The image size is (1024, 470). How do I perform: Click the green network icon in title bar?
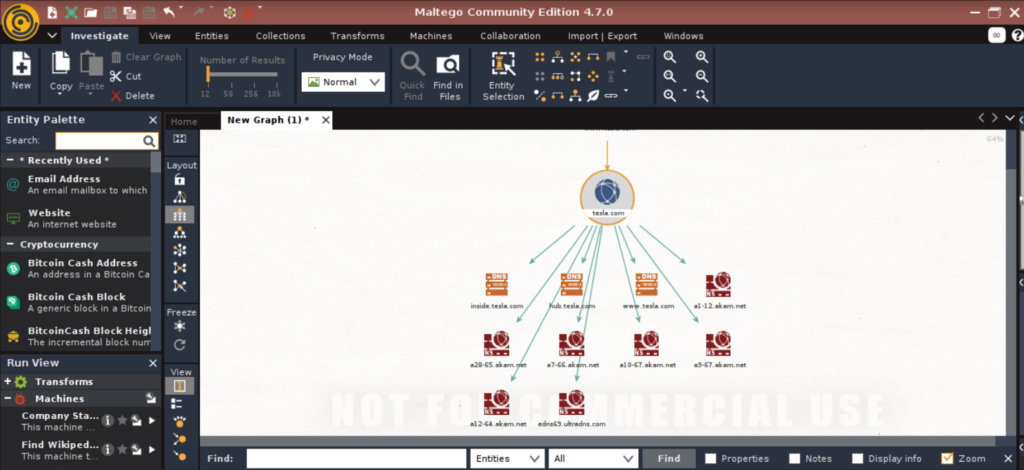pyautogui.click(x=71, y=12)
